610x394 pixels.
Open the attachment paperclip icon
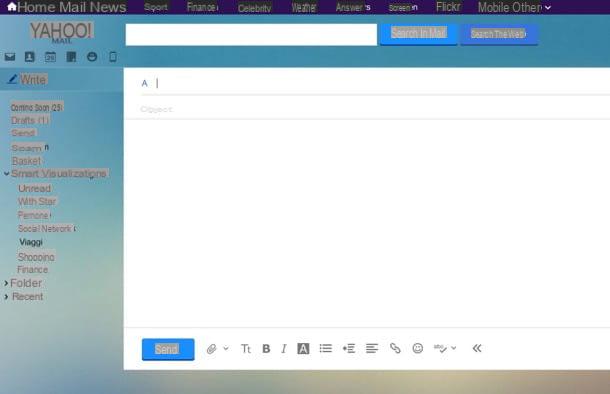click(211, 349)
